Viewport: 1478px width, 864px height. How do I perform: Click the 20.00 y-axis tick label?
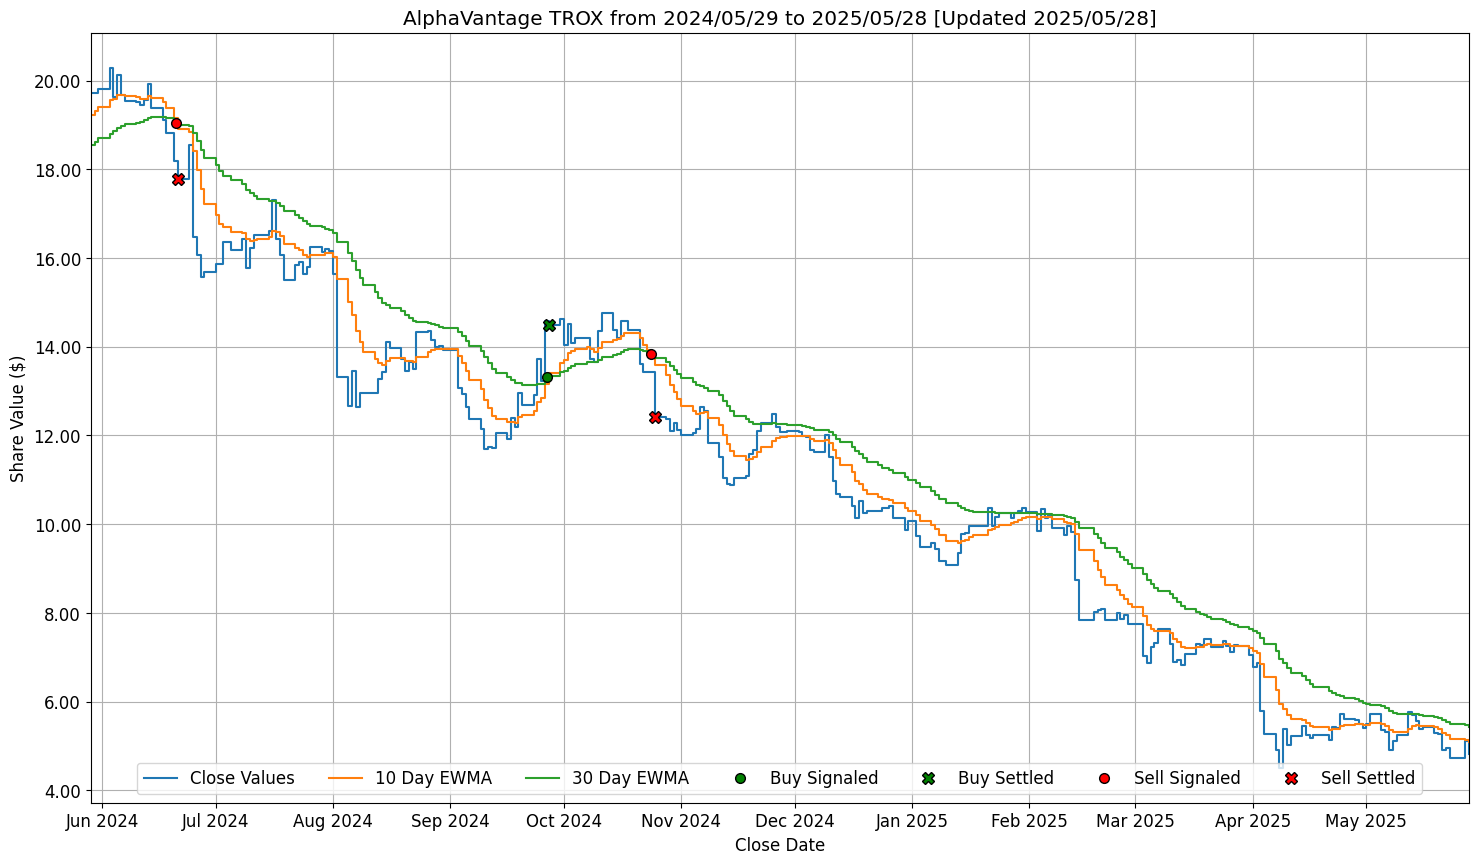58,81
